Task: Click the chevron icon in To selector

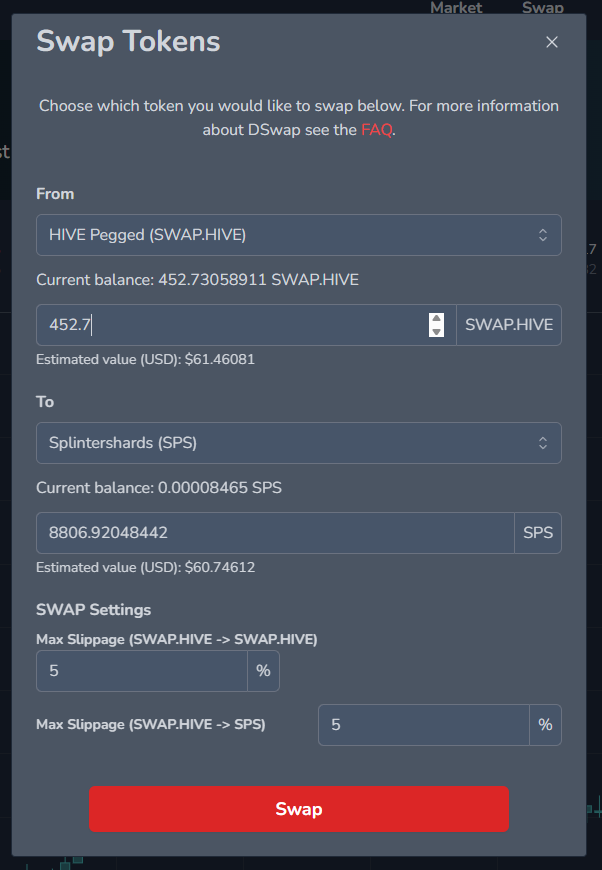Action: point(542,443)
